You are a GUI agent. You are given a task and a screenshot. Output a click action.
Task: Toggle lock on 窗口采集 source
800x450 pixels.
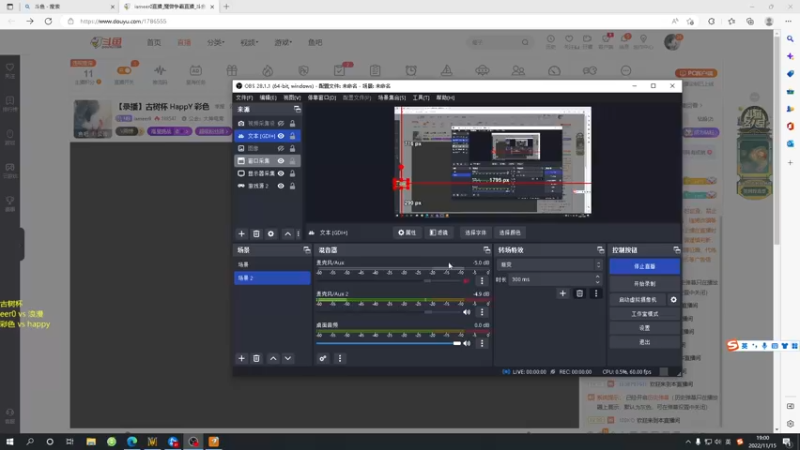click(x=292, y=161)
